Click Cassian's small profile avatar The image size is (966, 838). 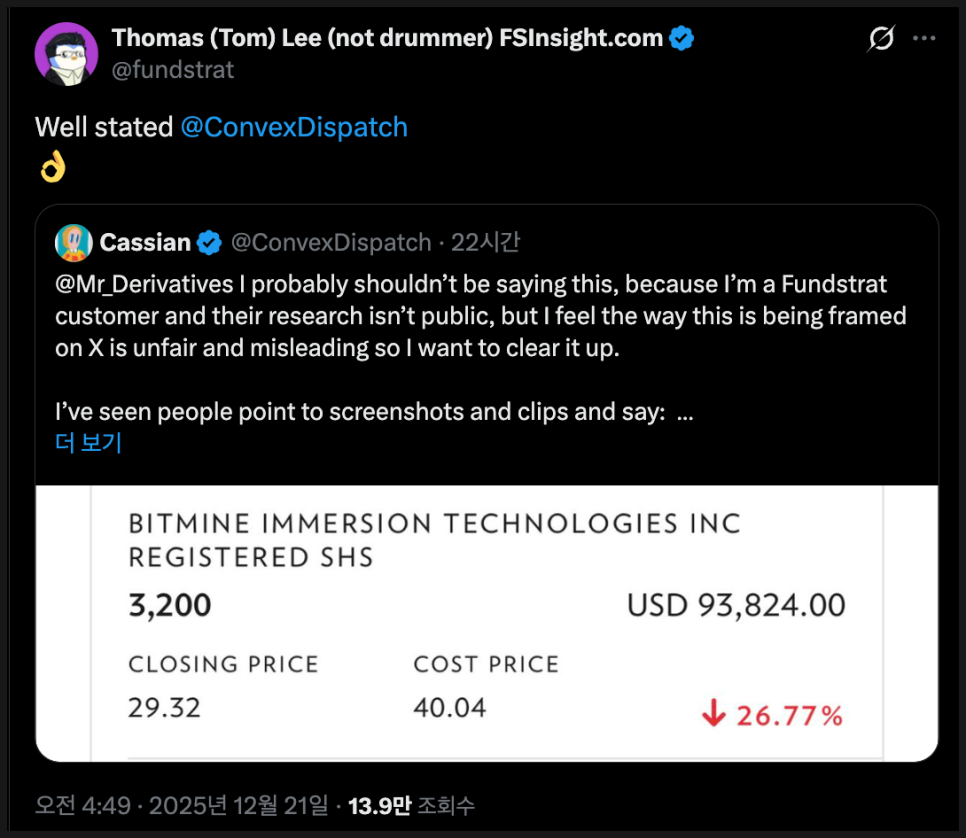[x=74, y=243]
